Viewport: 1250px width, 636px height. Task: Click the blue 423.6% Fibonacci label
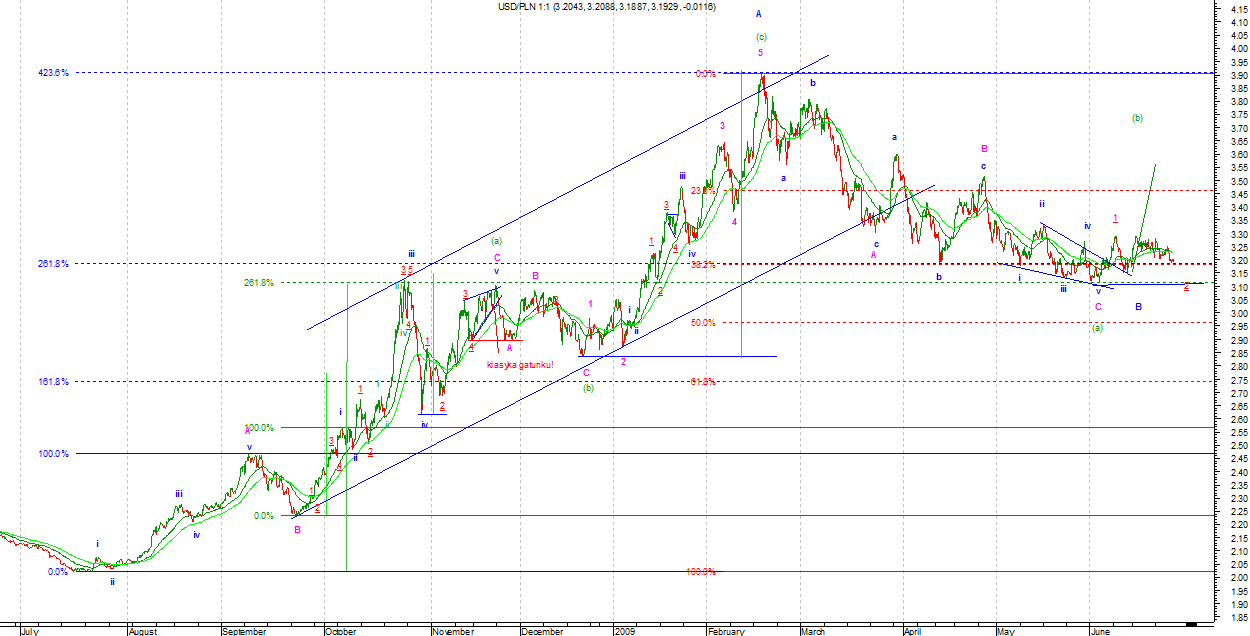click(53, 73)
